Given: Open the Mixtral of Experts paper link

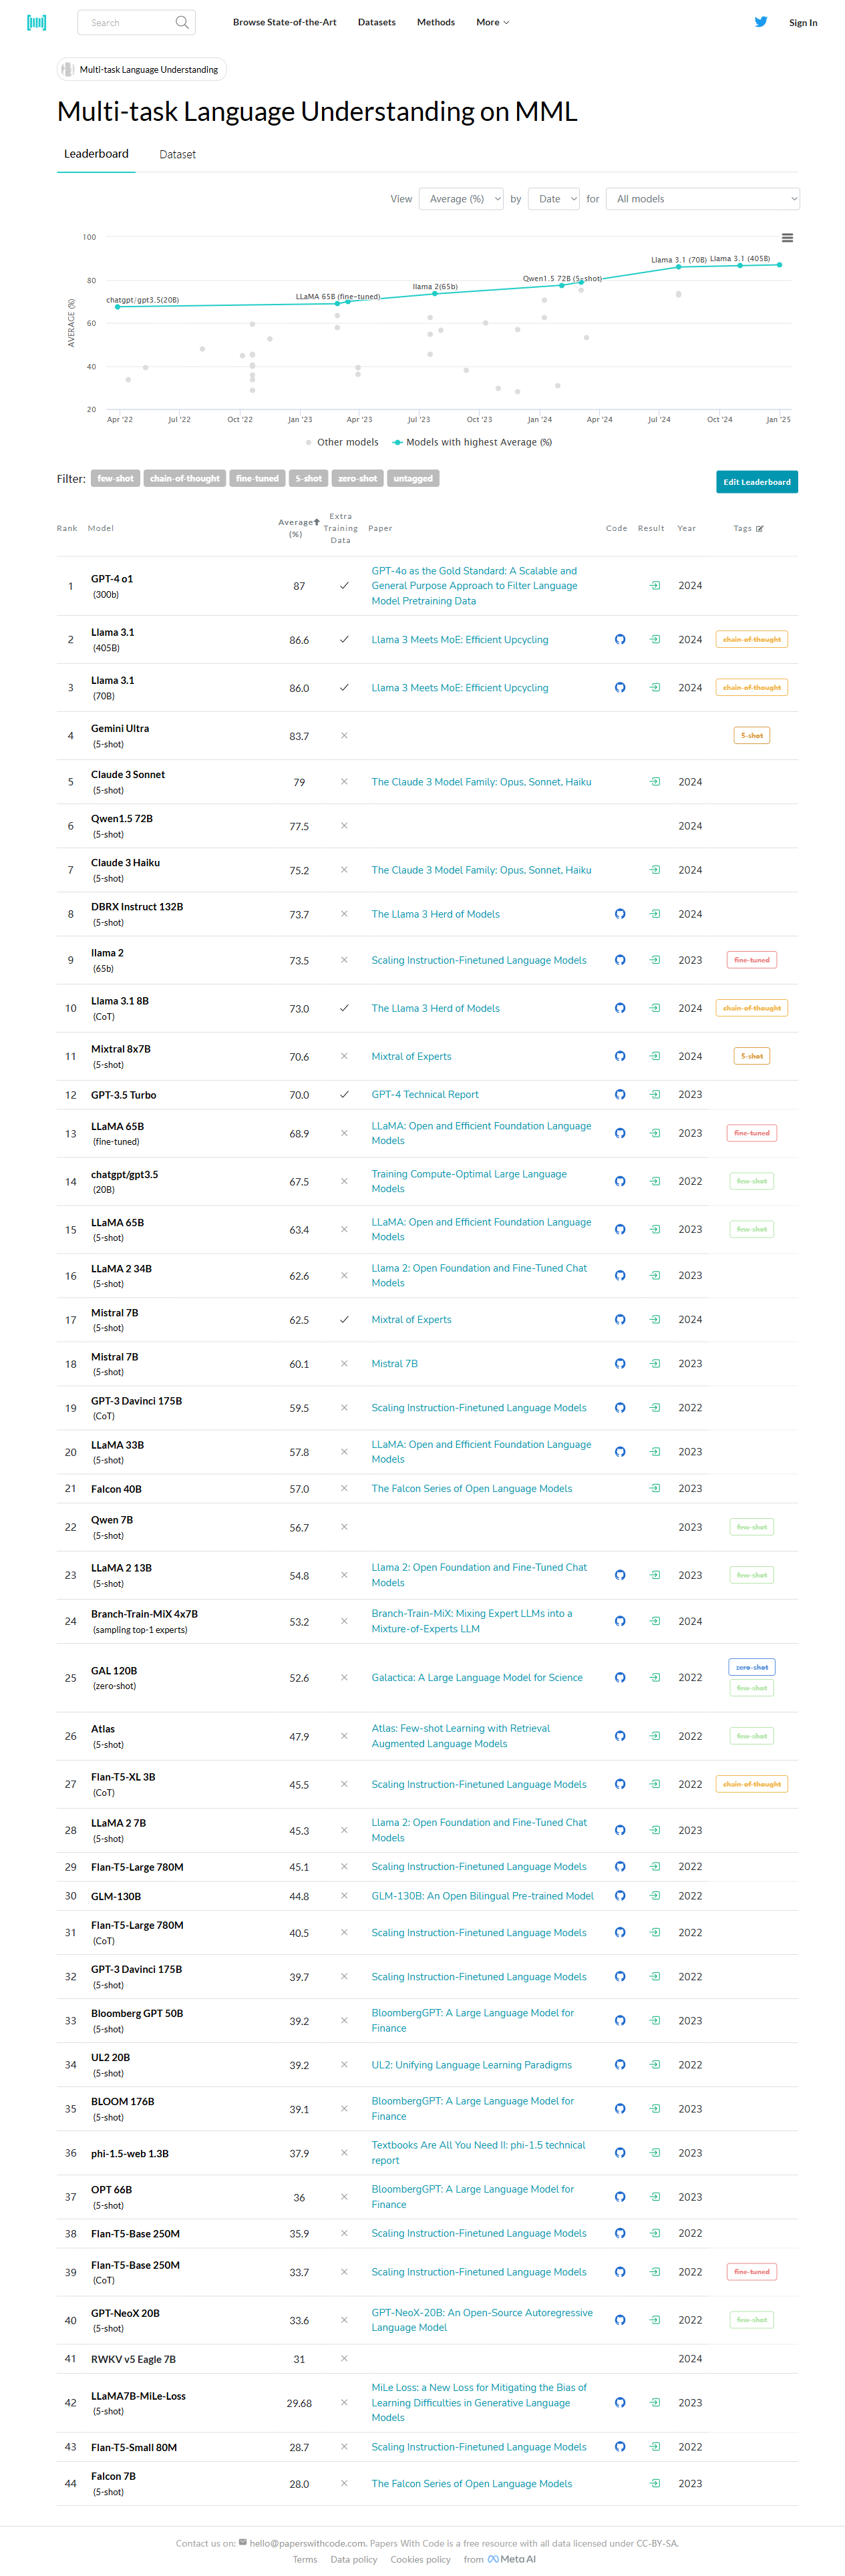Looking at the screenshot, I should [x=411, y=1056].
